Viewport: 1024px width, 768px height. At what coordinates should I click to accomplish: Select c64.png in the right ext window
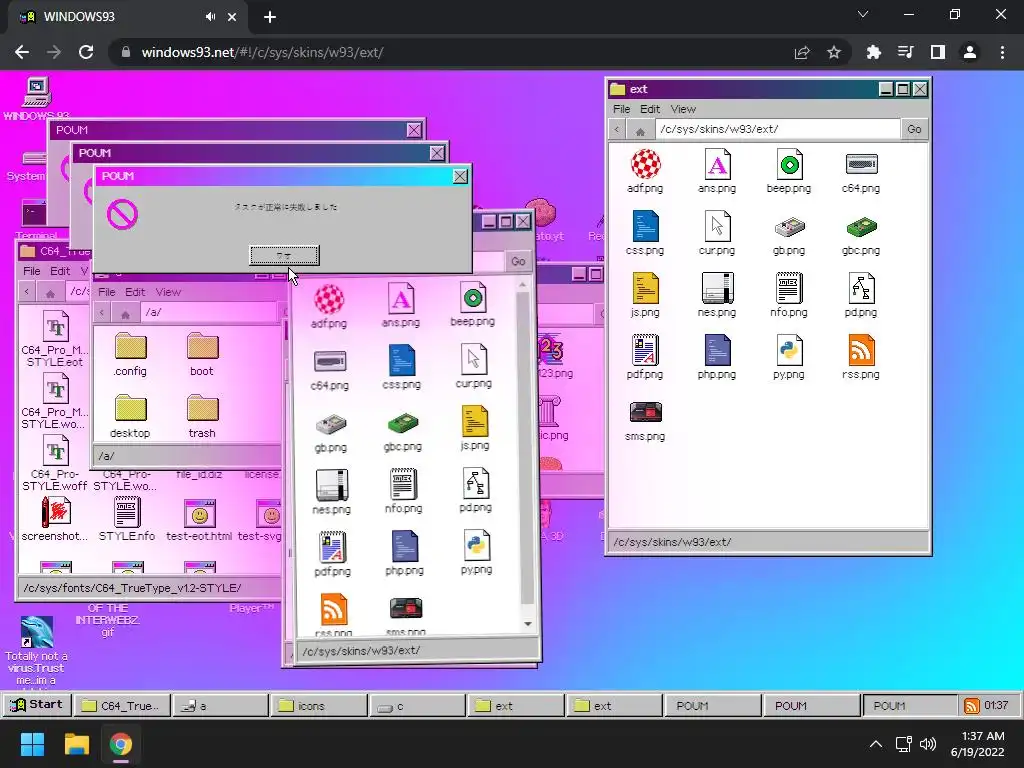pos(861,171)
